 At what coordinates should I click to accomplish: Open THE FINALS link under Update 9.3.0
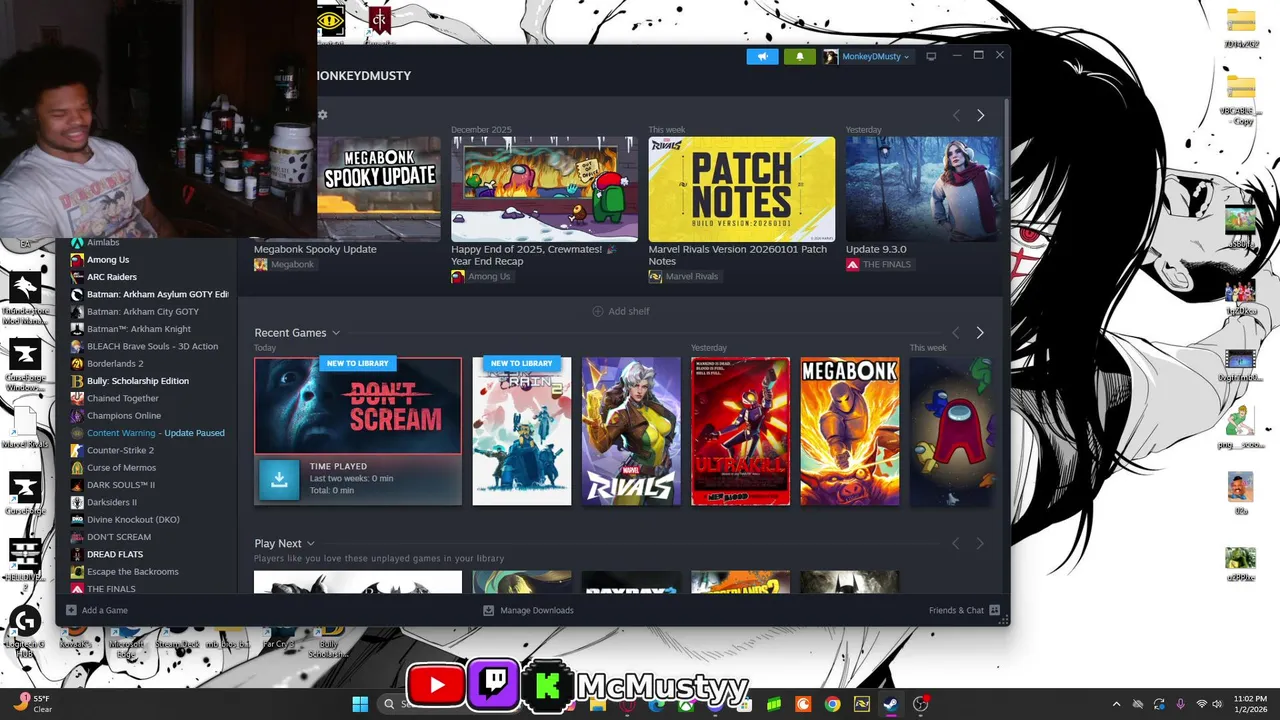coord(882,265)
